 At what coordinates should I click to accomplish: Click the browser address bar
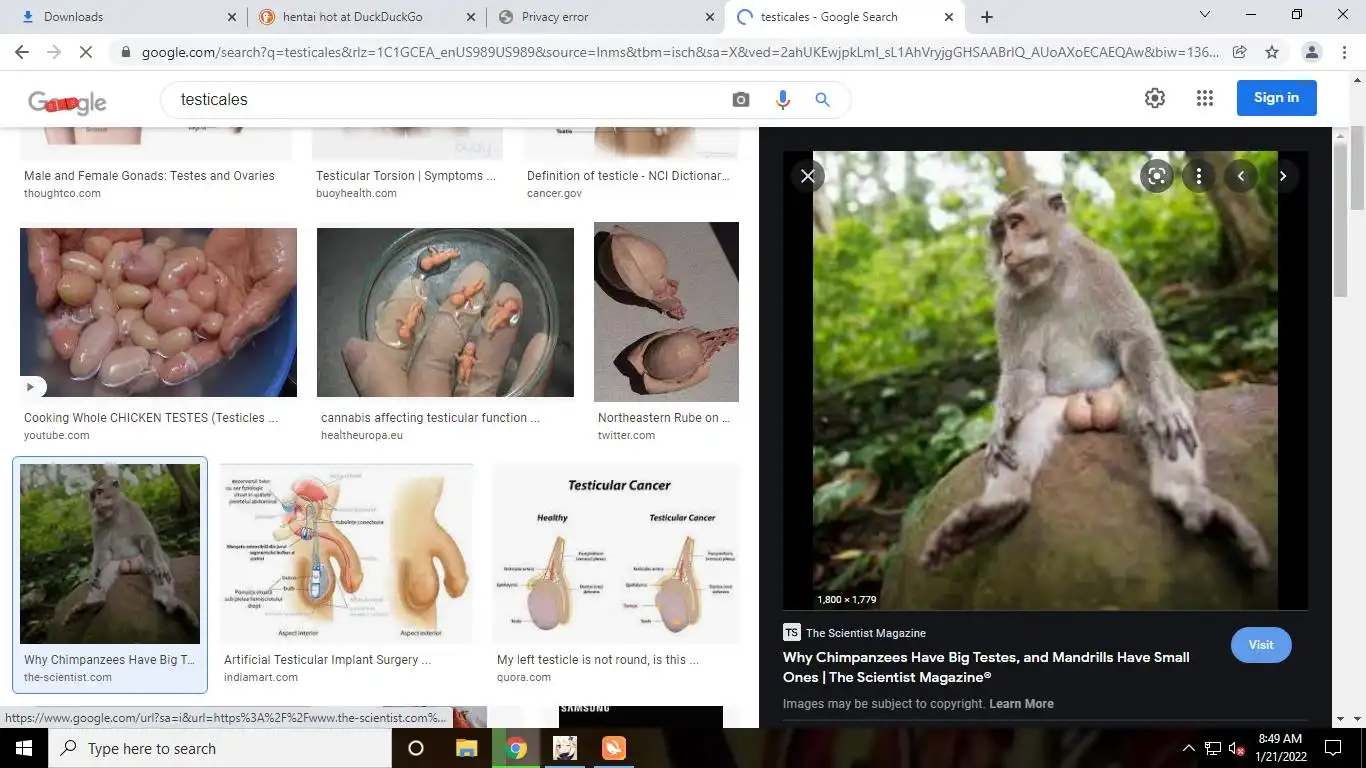(680, 52)
